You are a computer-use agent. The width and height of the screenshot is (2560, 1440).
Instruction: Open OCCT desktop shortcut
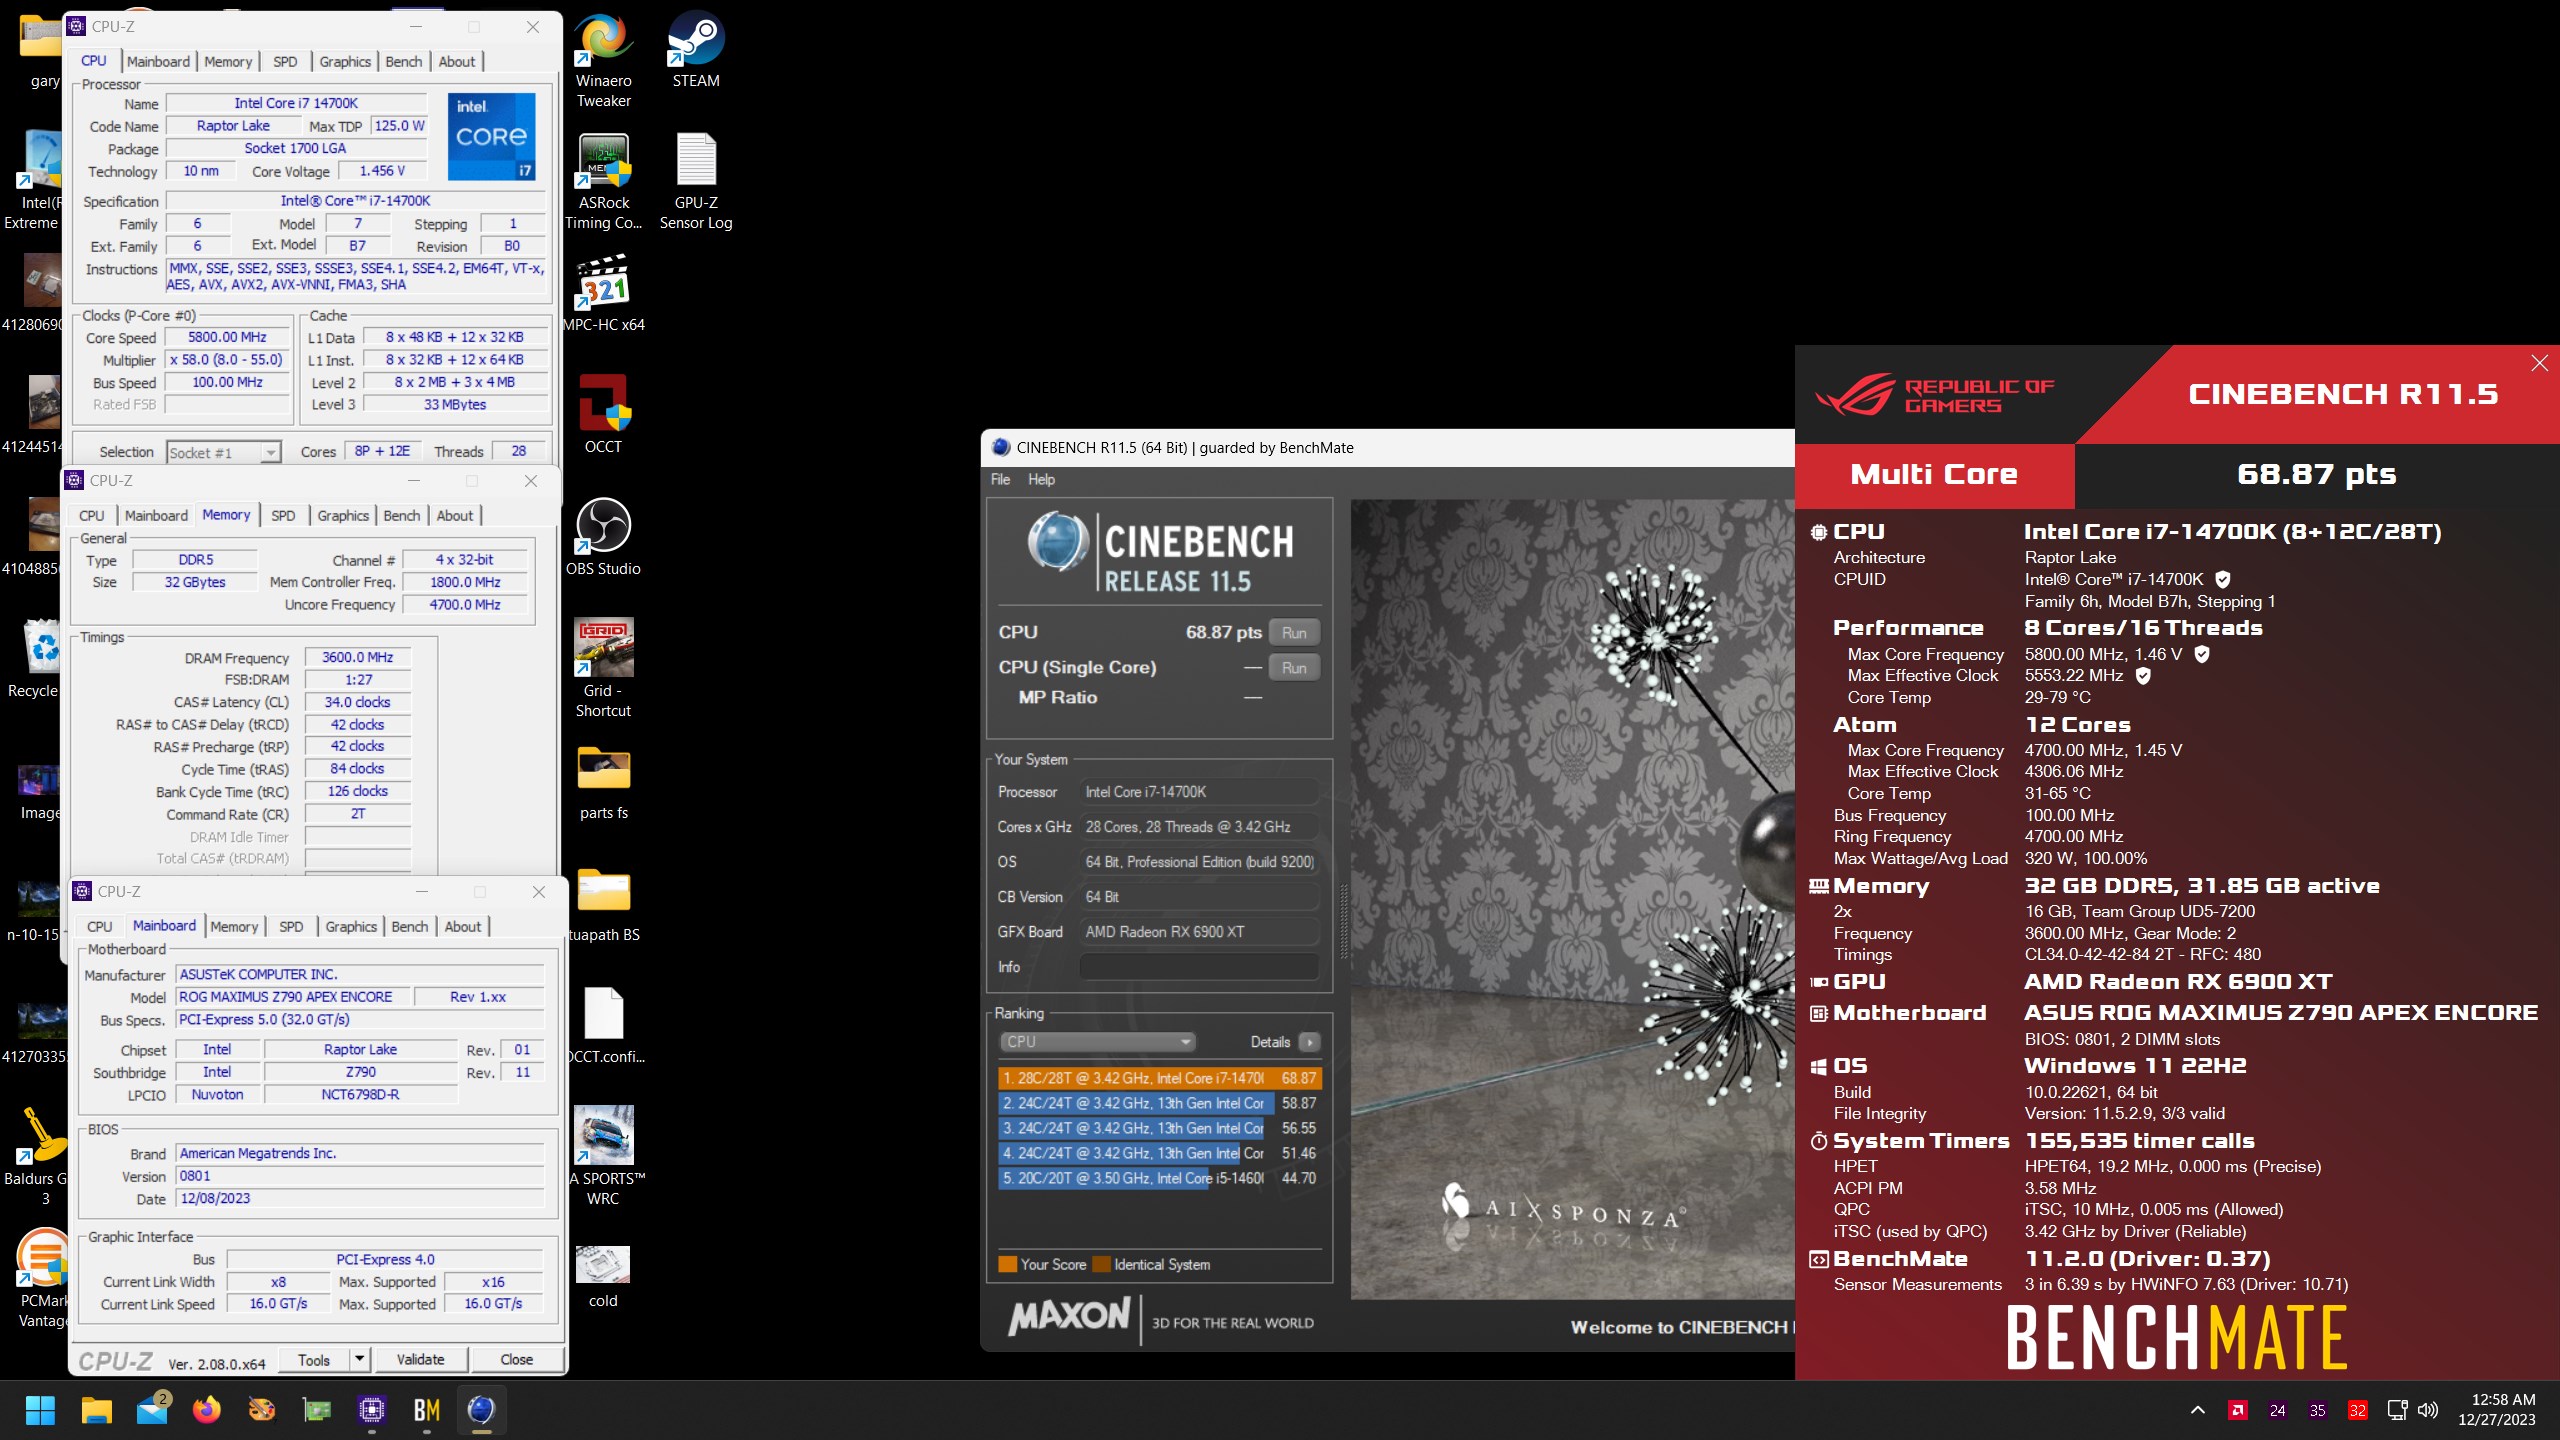(603, 416)
